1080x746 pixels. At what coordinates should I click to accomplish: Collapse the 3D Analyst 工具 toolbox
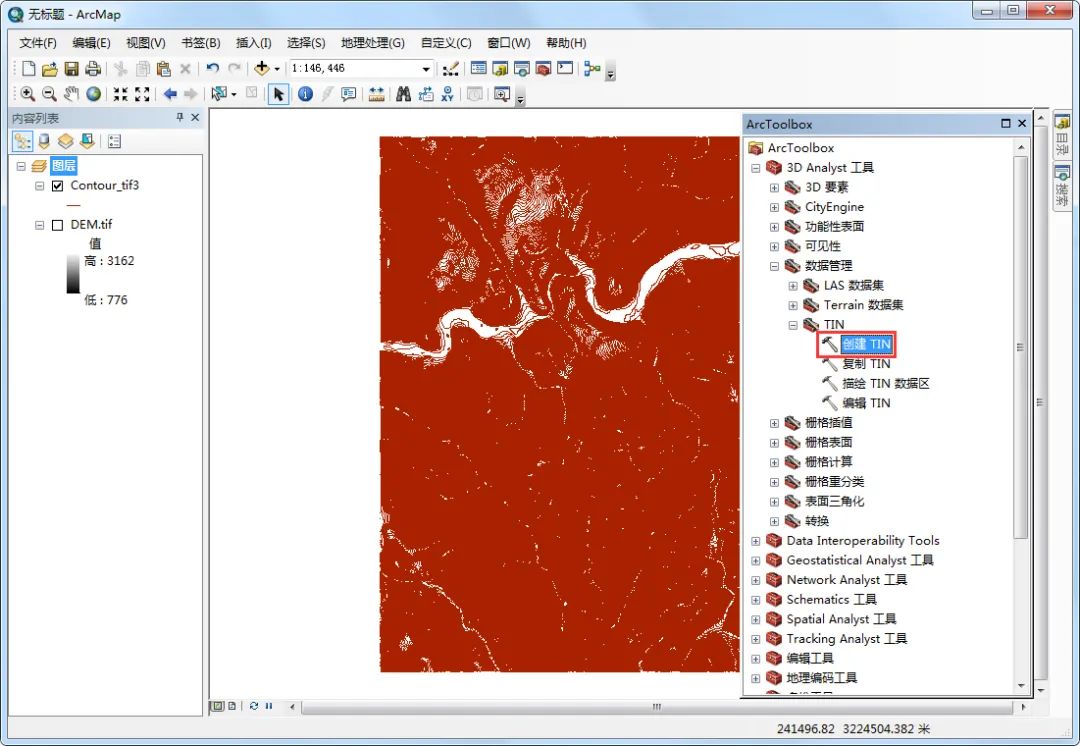(x=756, y=168)
